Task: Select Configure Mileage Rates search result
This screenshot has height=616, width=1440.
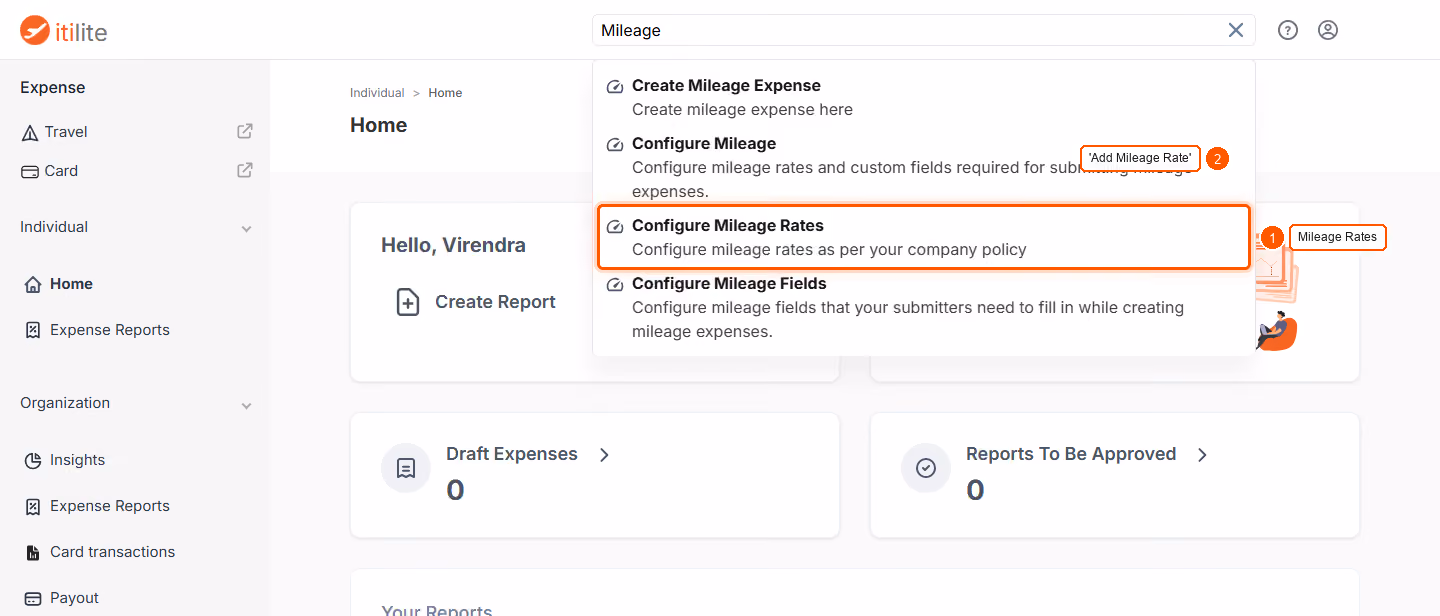Action: [924, 237]
